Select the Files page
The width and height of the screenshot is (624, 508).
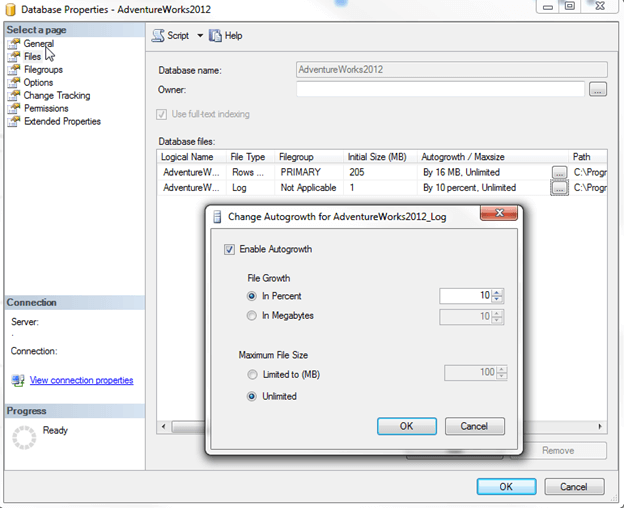pyautogui.click(x=32, y=56)
